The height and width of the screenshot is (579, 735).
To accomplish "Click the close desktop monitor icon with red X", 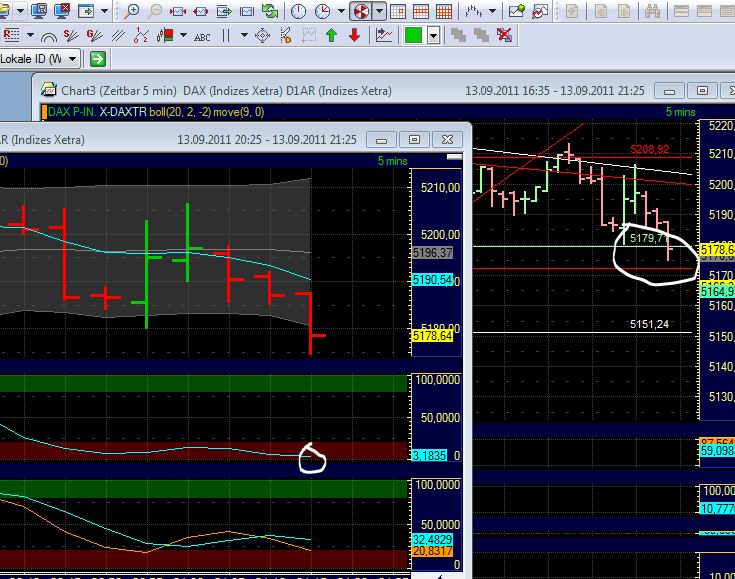I will tap(61, 11).
